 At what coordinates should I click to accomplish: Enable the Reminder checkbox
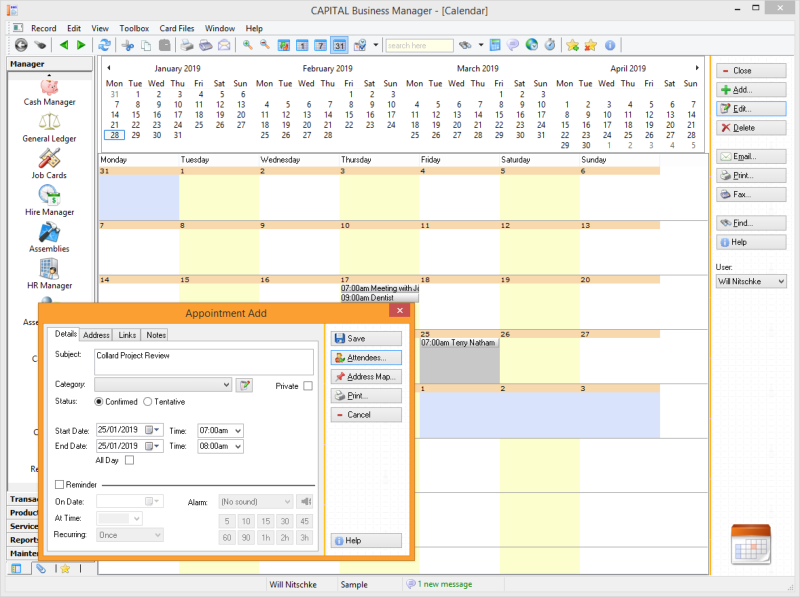point(60,484)
